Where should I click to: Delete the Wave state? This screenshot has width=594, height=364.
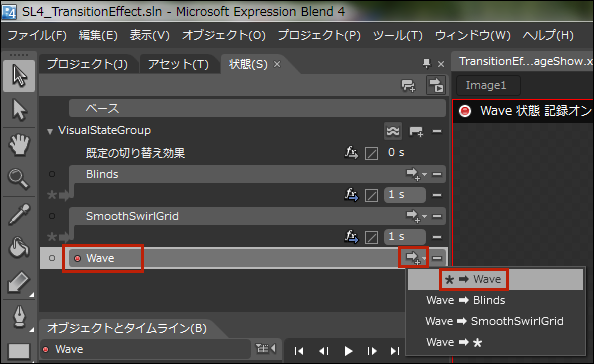[437, 258]
